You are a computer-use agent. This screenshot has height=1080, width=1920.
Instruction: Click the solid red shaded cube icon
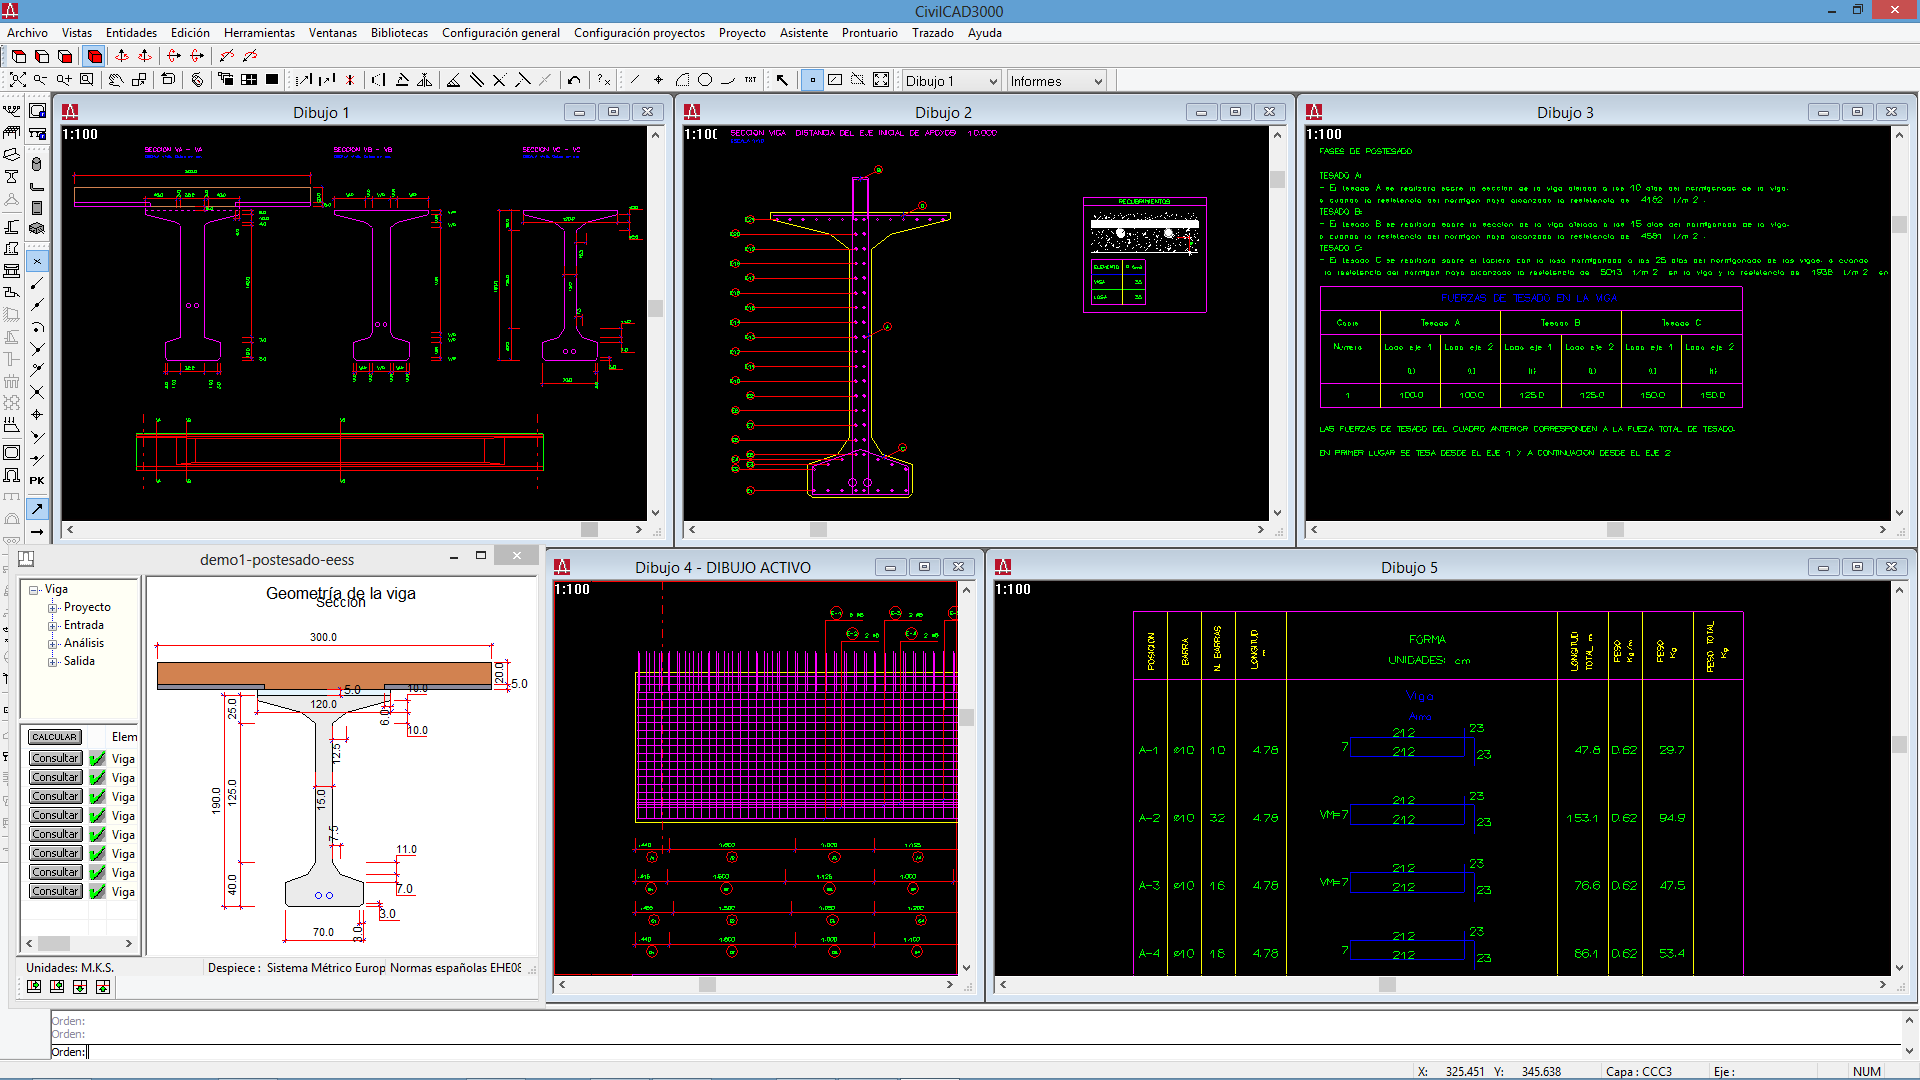pos(95,56)
